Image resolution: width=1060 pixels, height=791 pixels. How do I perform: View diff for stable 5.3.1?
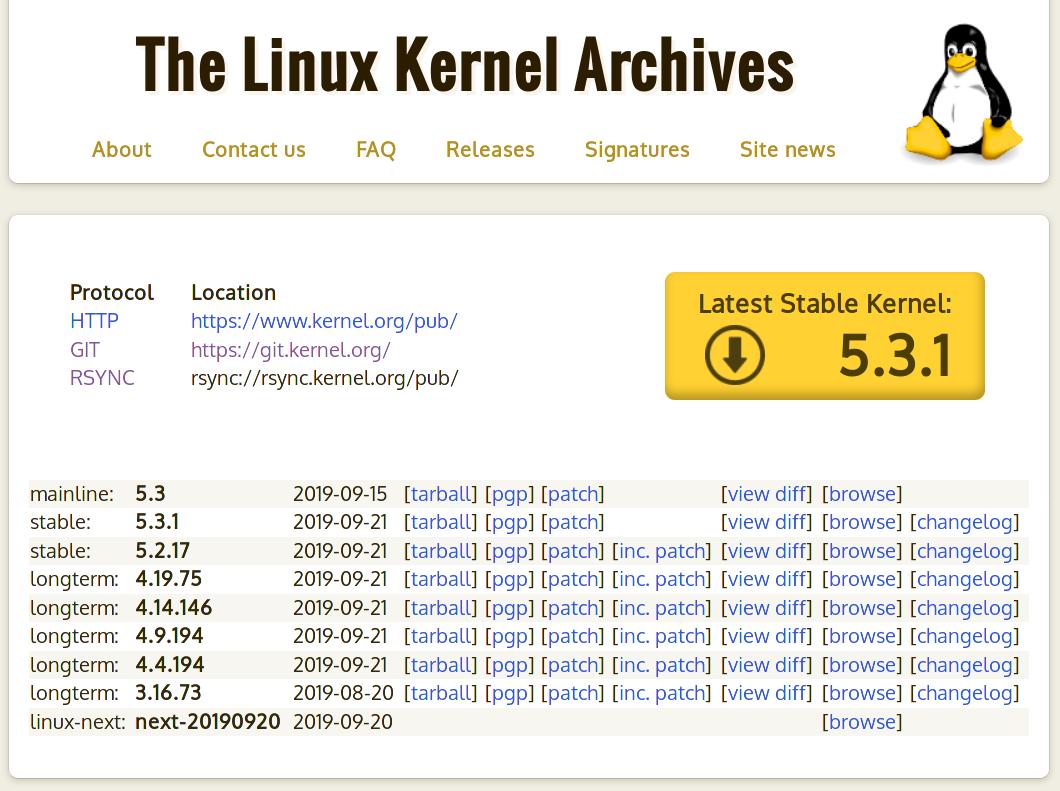click(x=767, y=523)
